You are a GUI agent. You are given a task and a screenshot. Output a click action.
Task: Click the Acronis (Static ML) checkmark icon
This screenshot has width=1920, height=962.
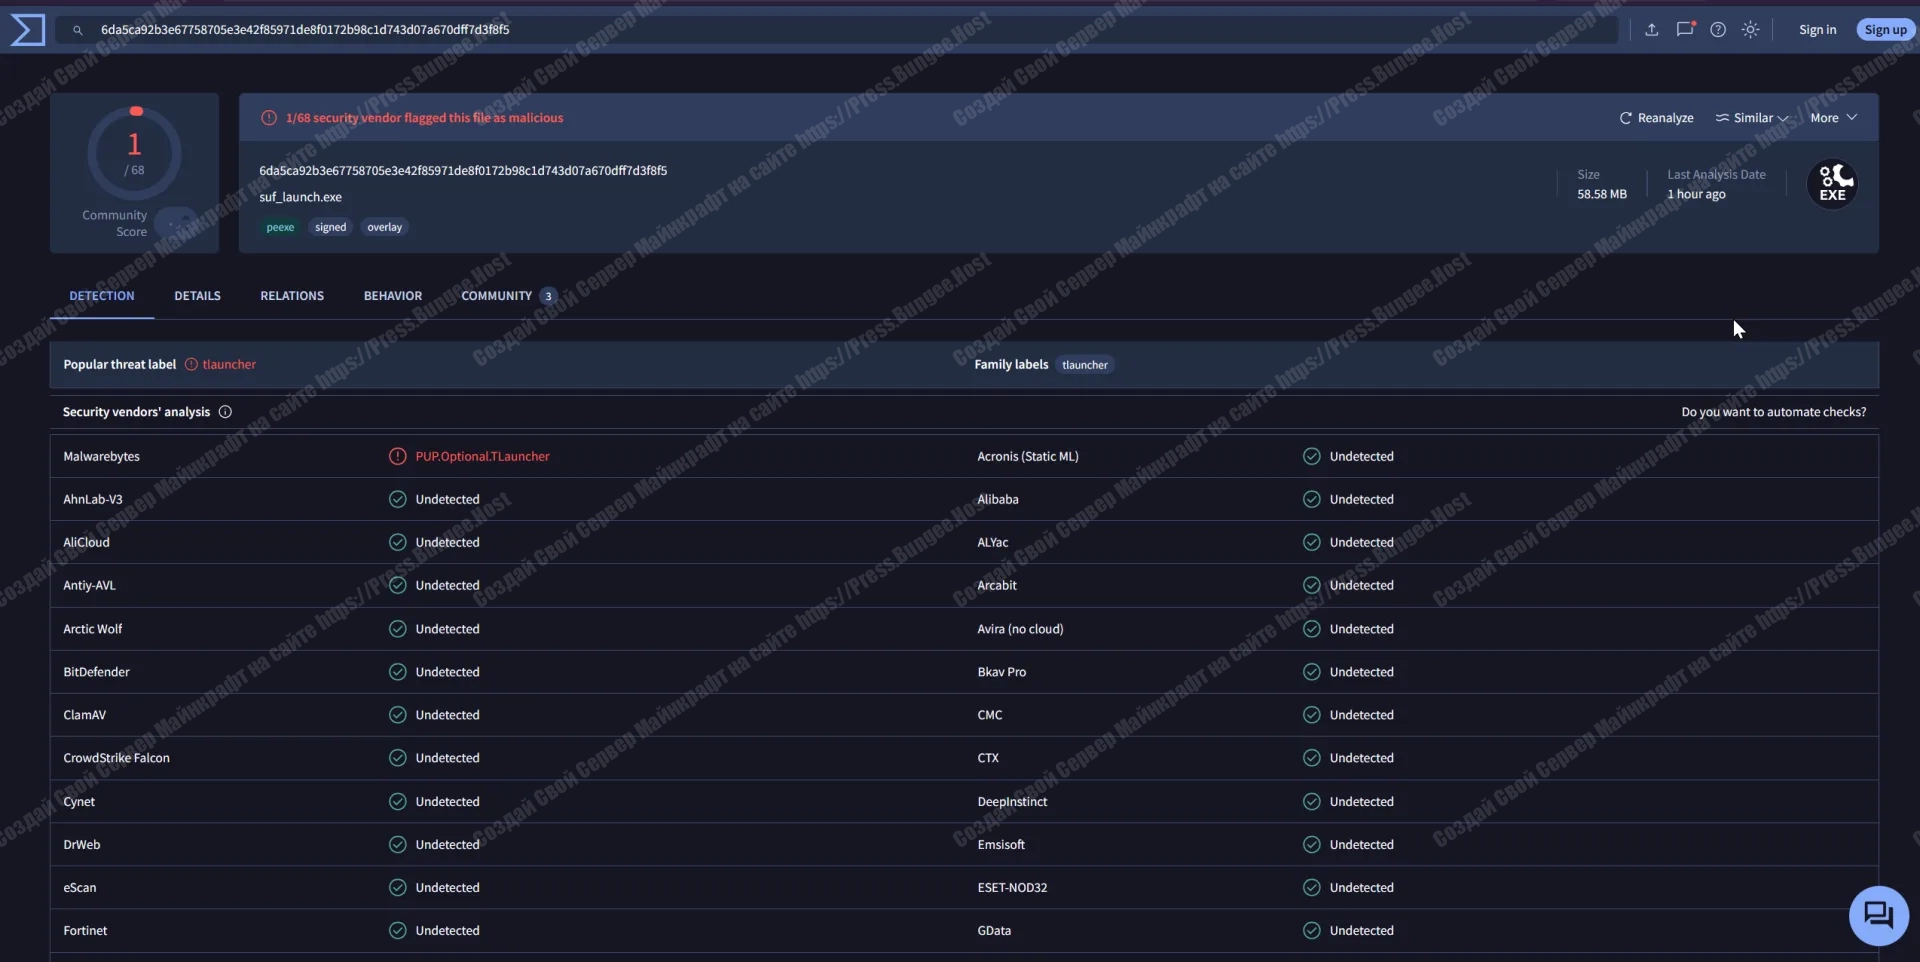(x=1311, y=457)
